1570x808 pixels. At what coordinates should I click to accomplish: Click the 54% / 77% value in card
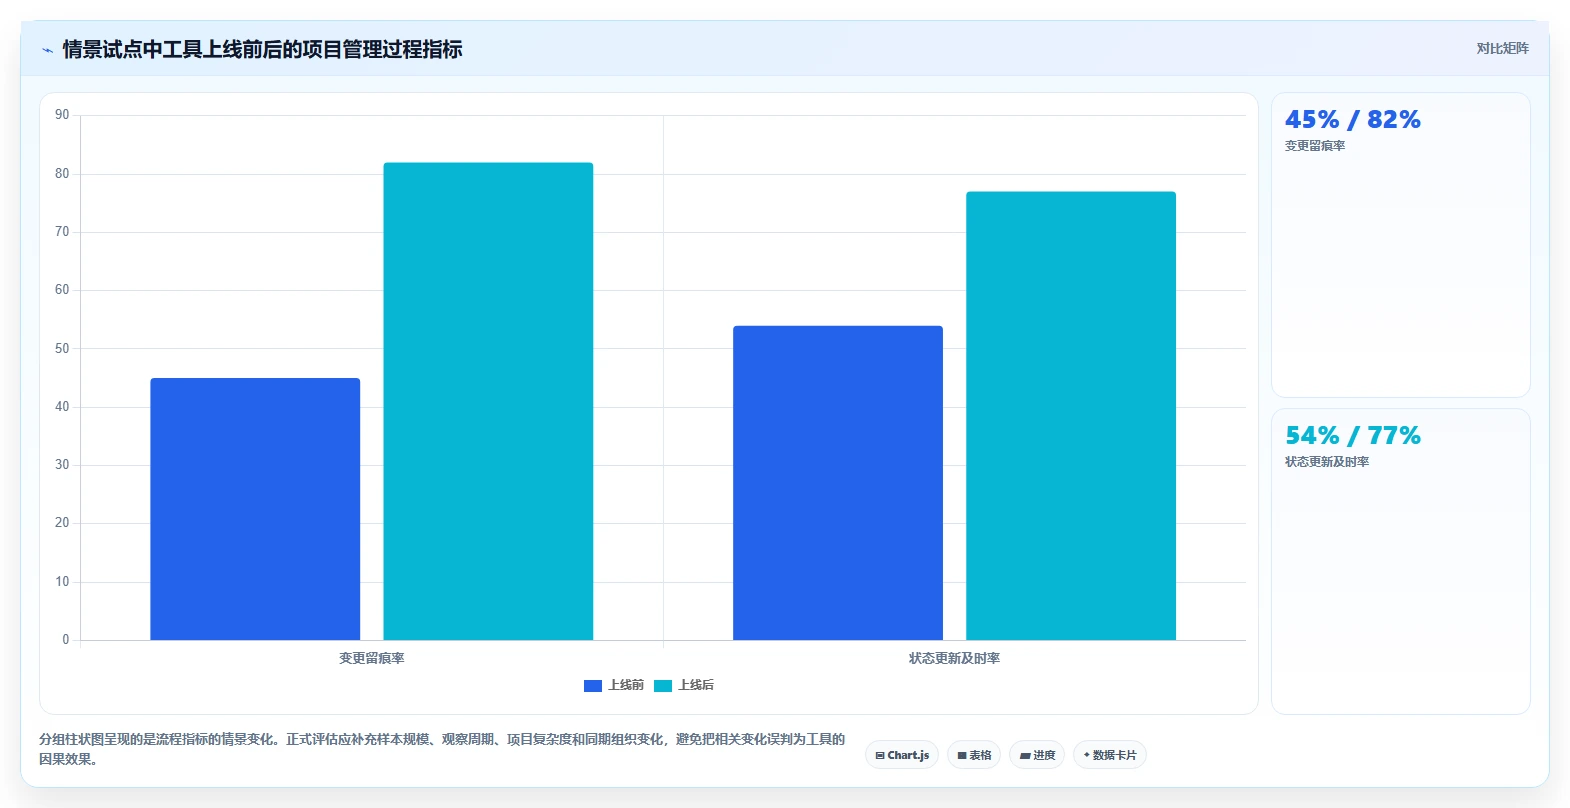pyautogui.click(x=1353, y=435)
